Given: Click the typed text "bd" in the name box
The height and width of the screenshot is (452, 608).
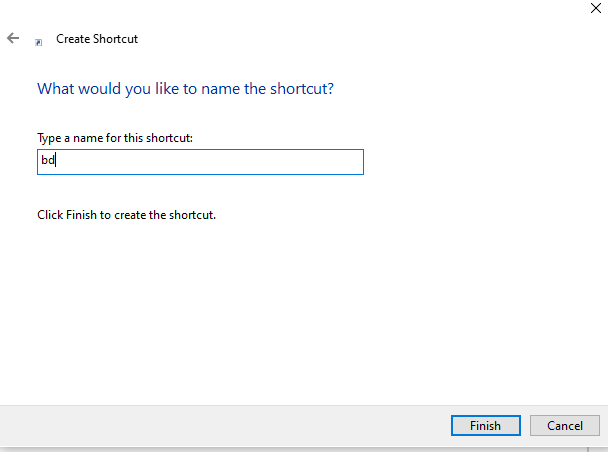Looking at the screenshot, I should tap(47, 162).
